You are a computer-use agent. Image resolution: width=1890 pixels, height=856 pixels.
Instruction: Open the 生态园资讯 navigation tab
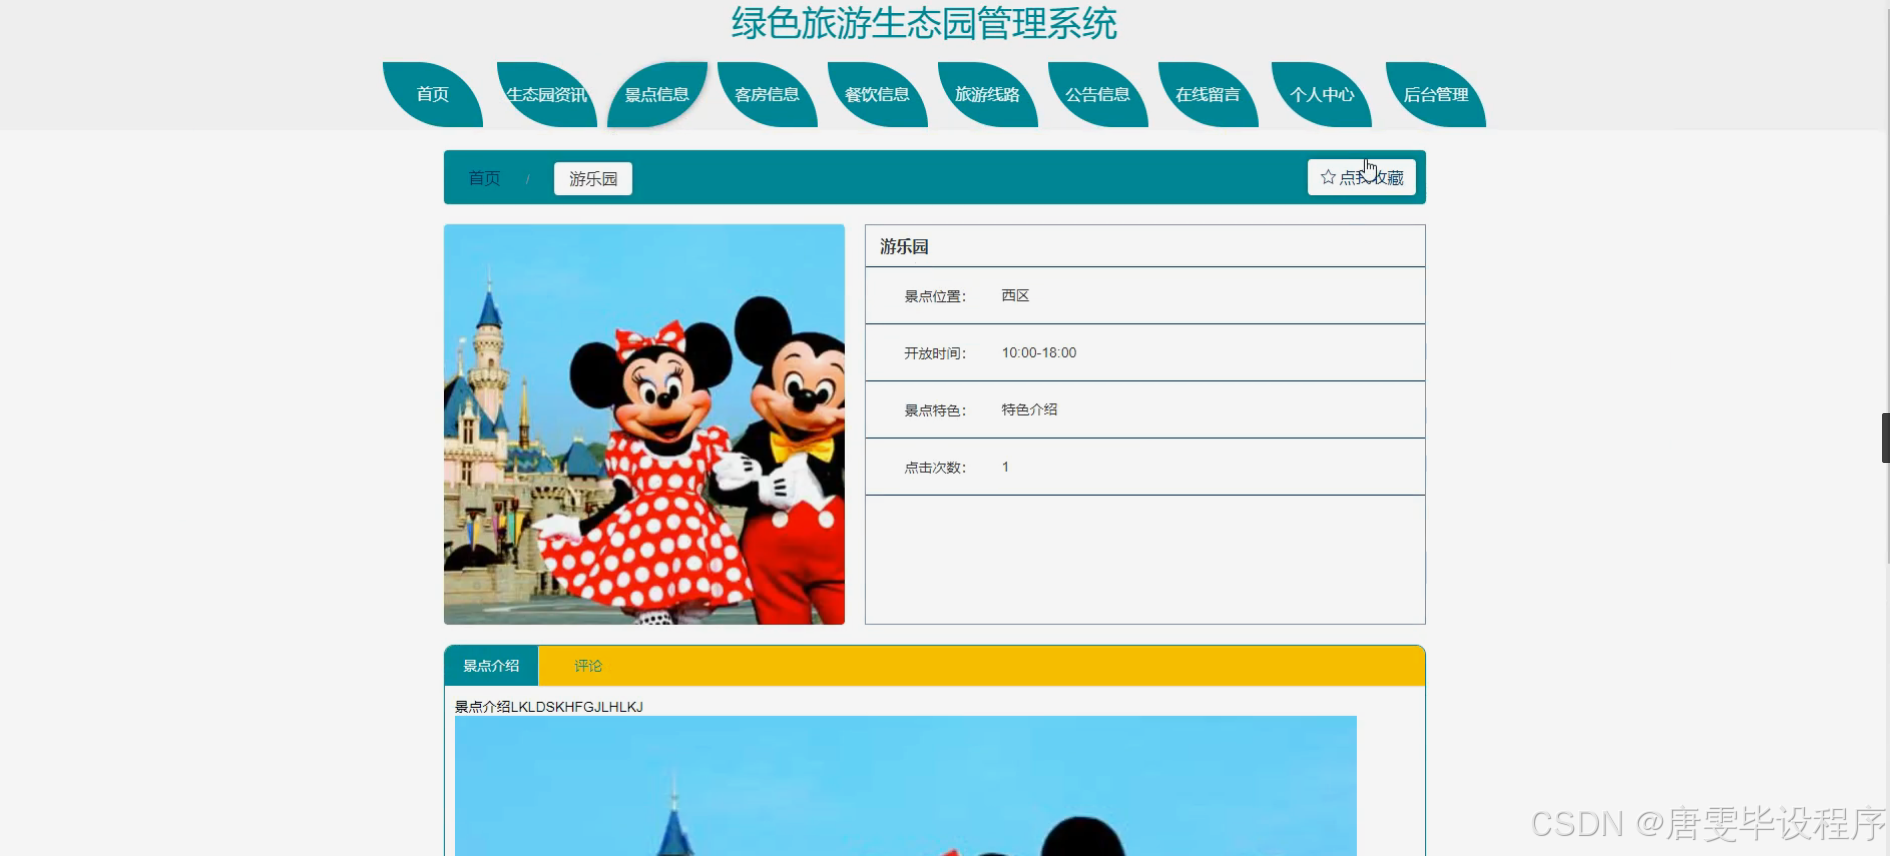pyautogui.click(x=547, y=94)
